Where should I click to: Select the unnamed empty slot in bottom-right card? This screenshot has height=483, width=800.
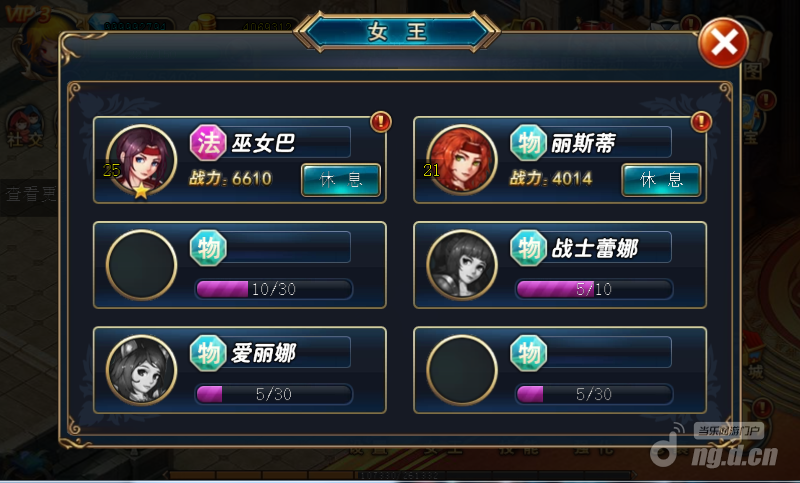pos(462,370)
